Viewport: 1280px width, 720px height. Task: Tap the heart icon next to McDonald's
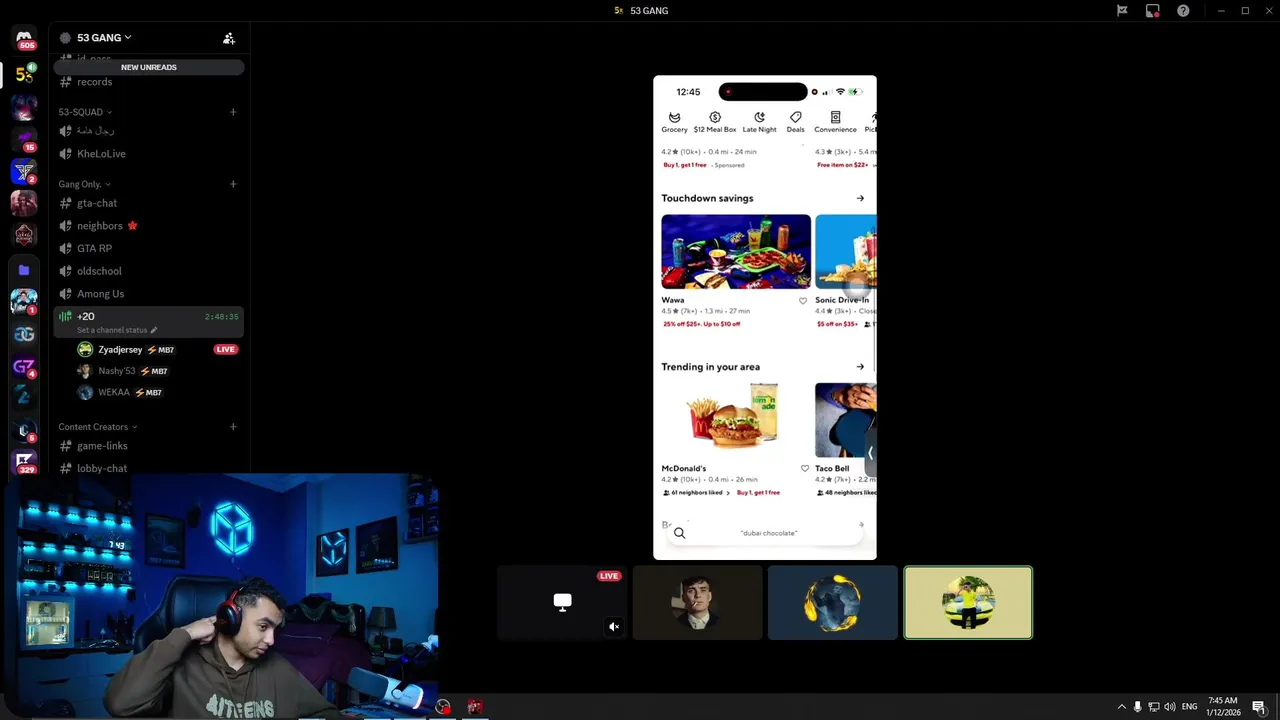click(804, 468)
